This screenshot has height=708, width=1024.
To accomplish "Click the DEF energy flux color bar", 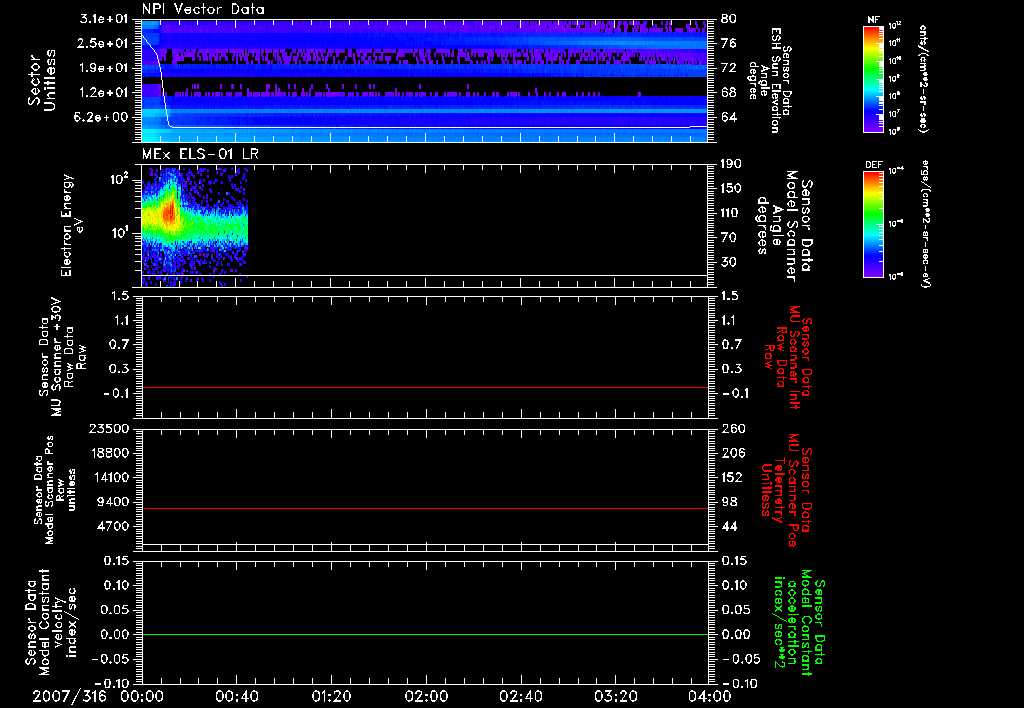I will point(874,224).
